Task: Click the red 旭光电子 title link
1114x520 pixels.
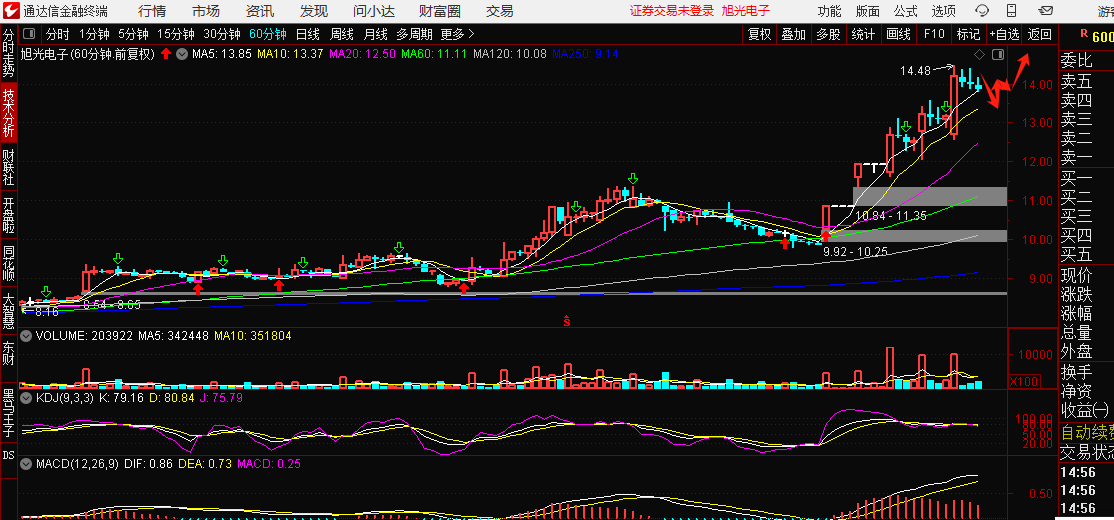Action: (x=746, y=11)
